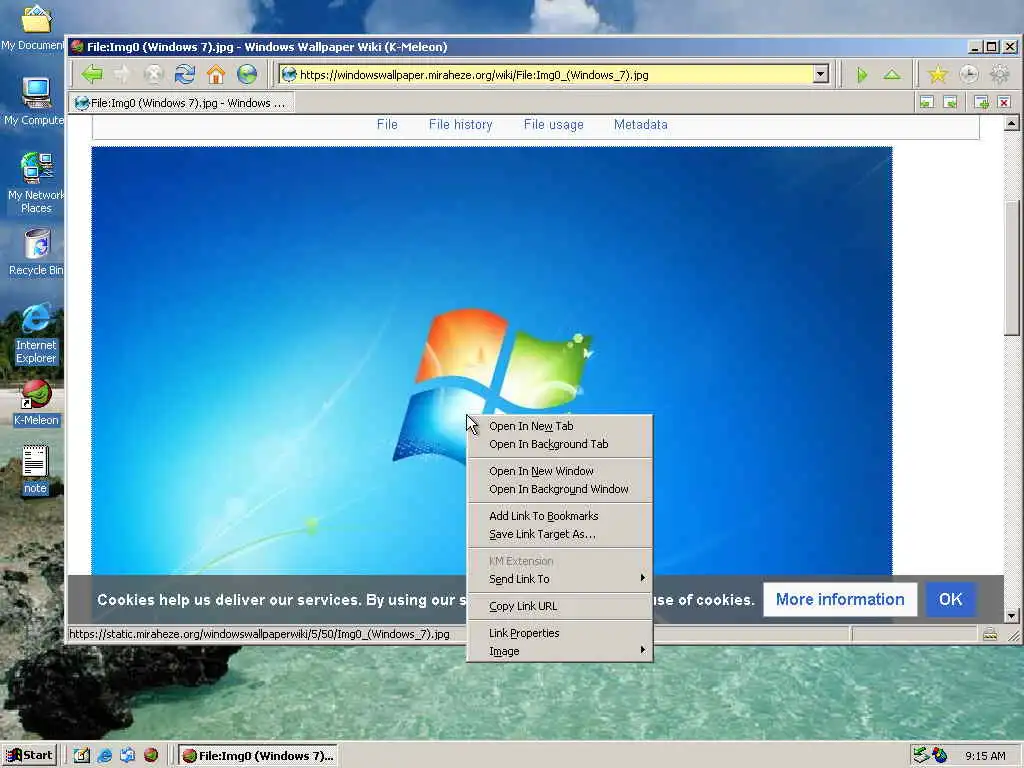The height and width of the screenshot is (768, 1024).
Task: Choose Save Link Target As...
Action: (560, 534)
